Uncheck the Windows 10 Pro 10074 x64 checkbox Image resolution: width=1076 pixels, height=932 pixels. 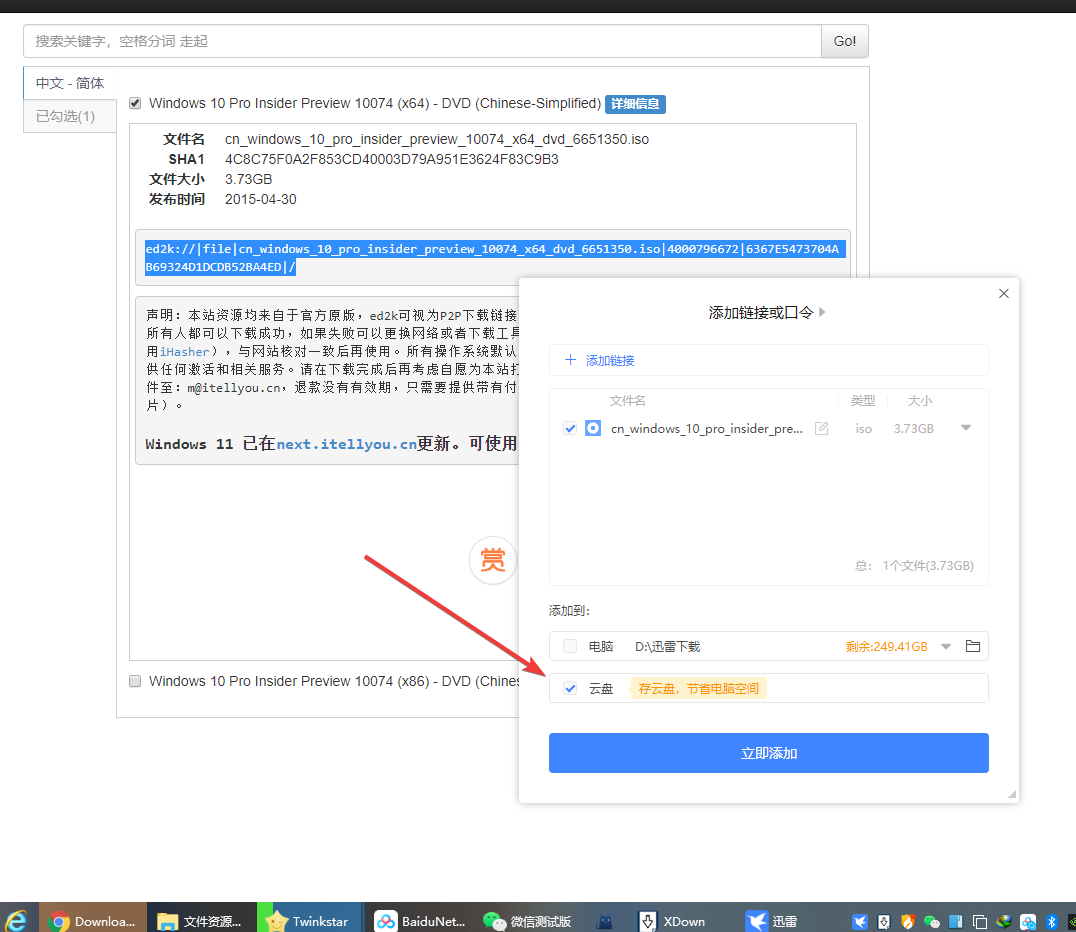135,103
